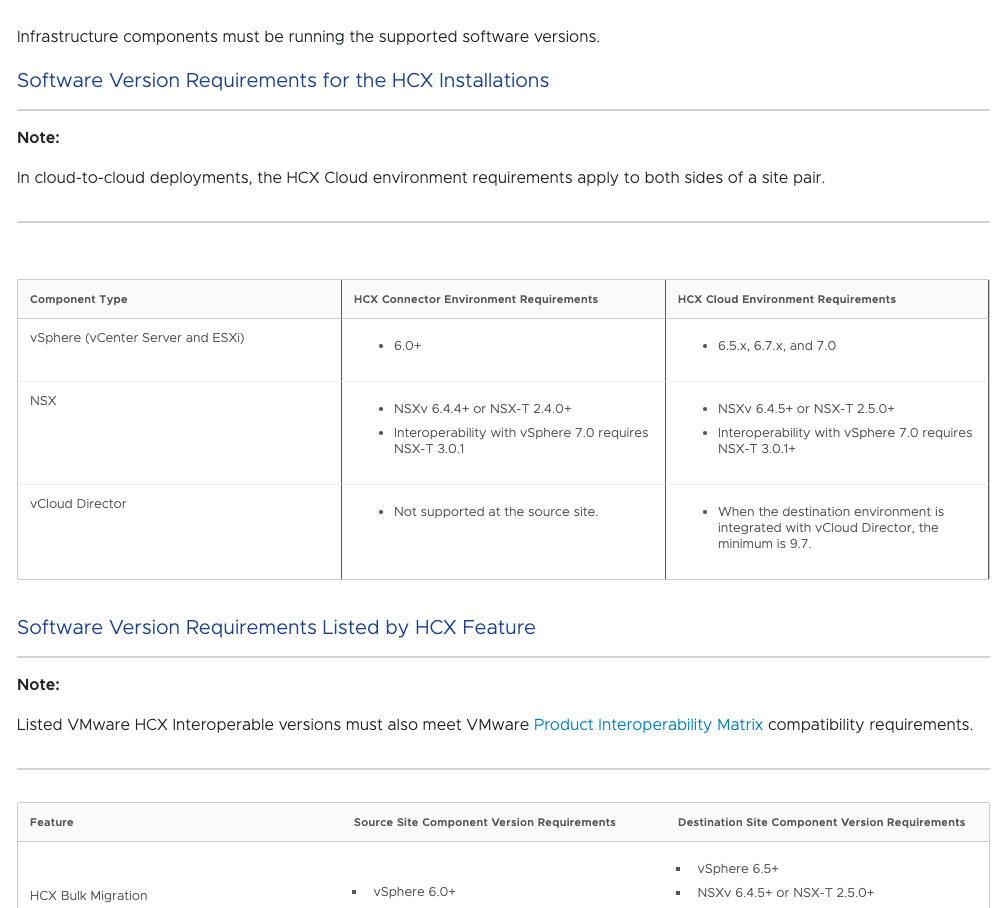
Task: Click Destination Site Component Version Requirements header
Action: click(821, 822)
